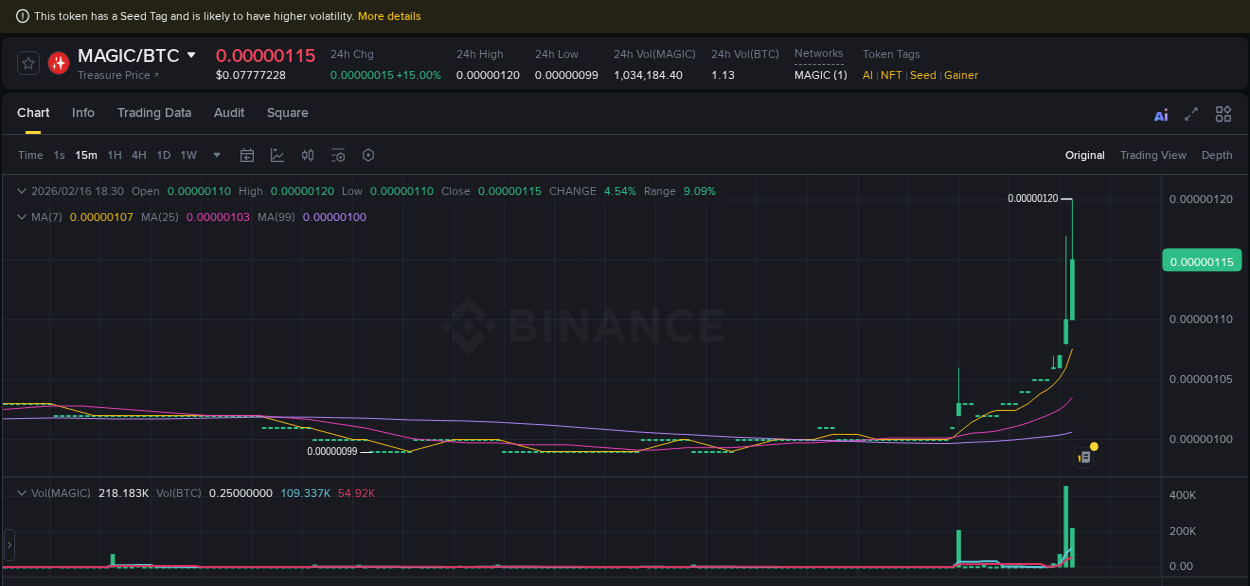Open the Gainer token tag link
The width and height of the screenshot is (1250, 586).
click(x=960, y=75)
